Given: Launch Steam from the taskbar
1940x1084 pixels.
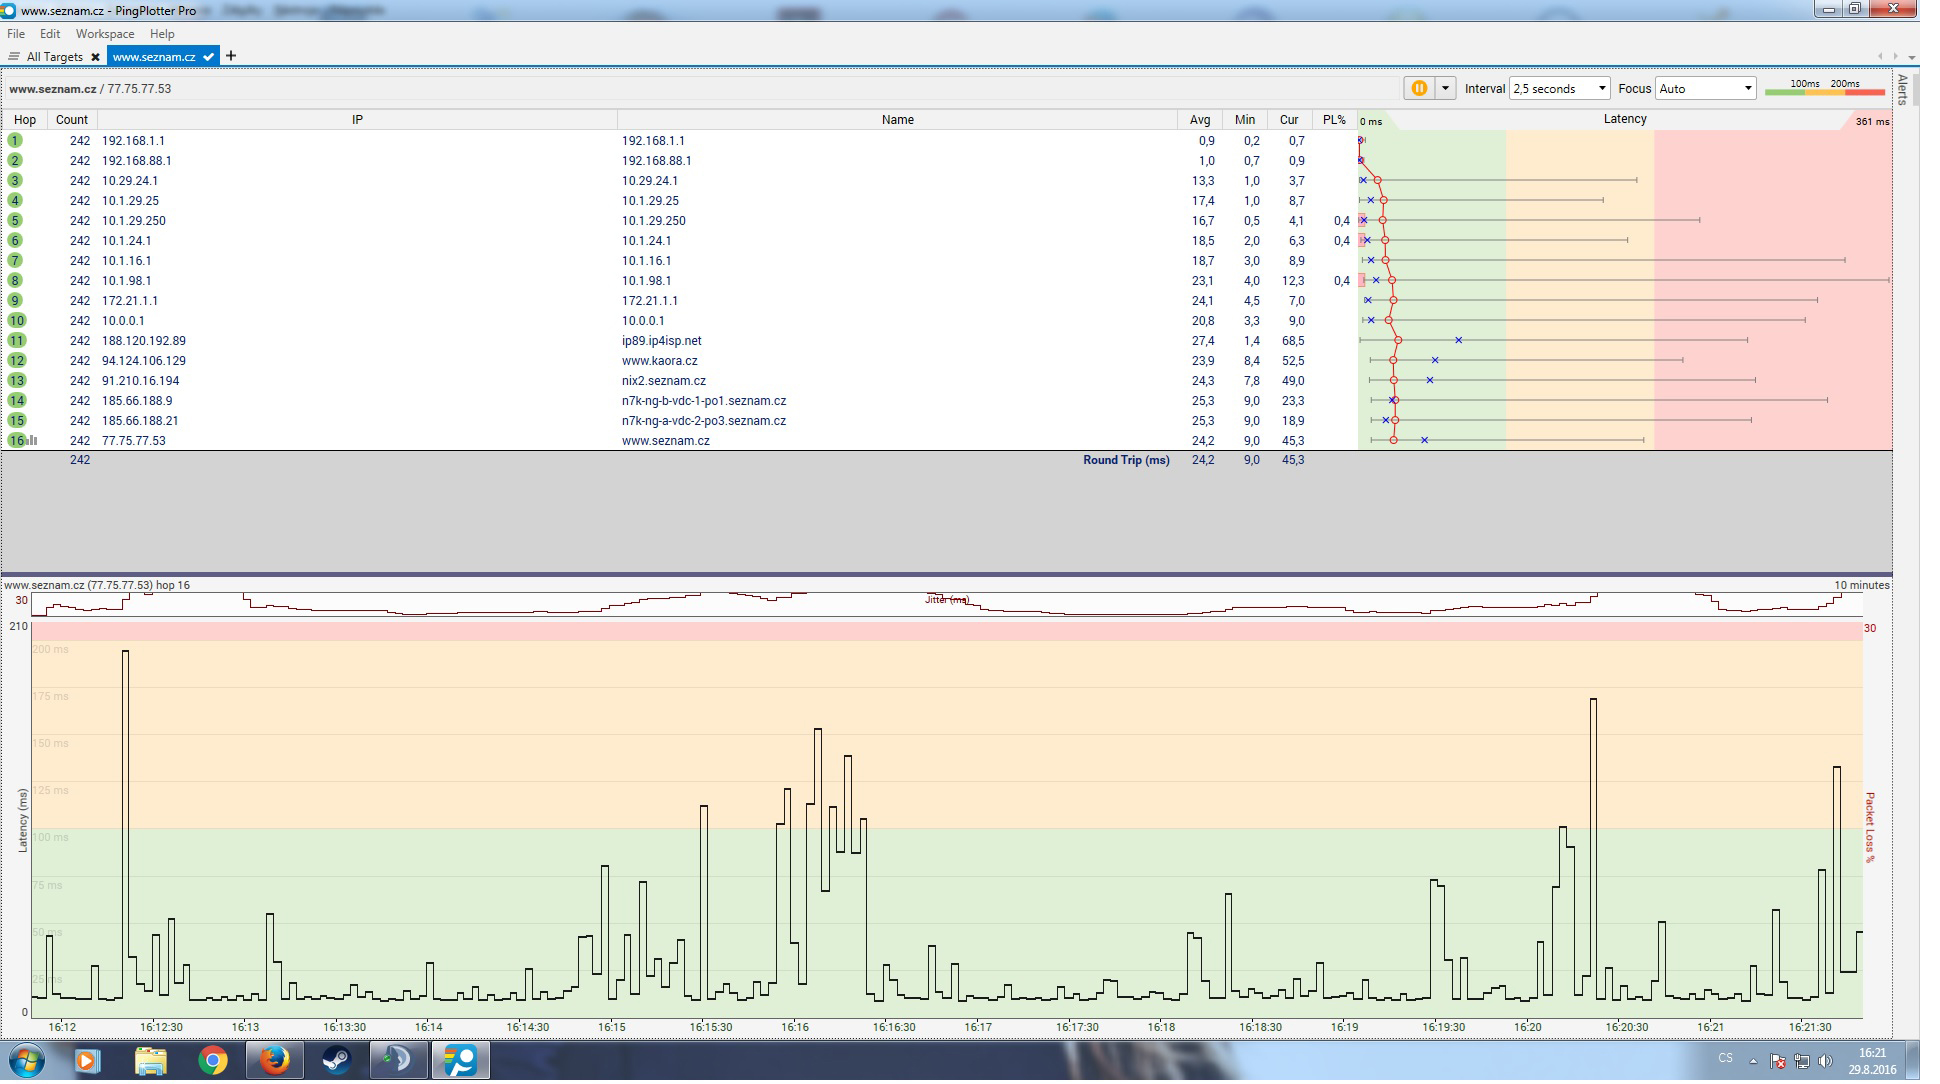Looking at the screenshot, I should (x=336, y=1060).
